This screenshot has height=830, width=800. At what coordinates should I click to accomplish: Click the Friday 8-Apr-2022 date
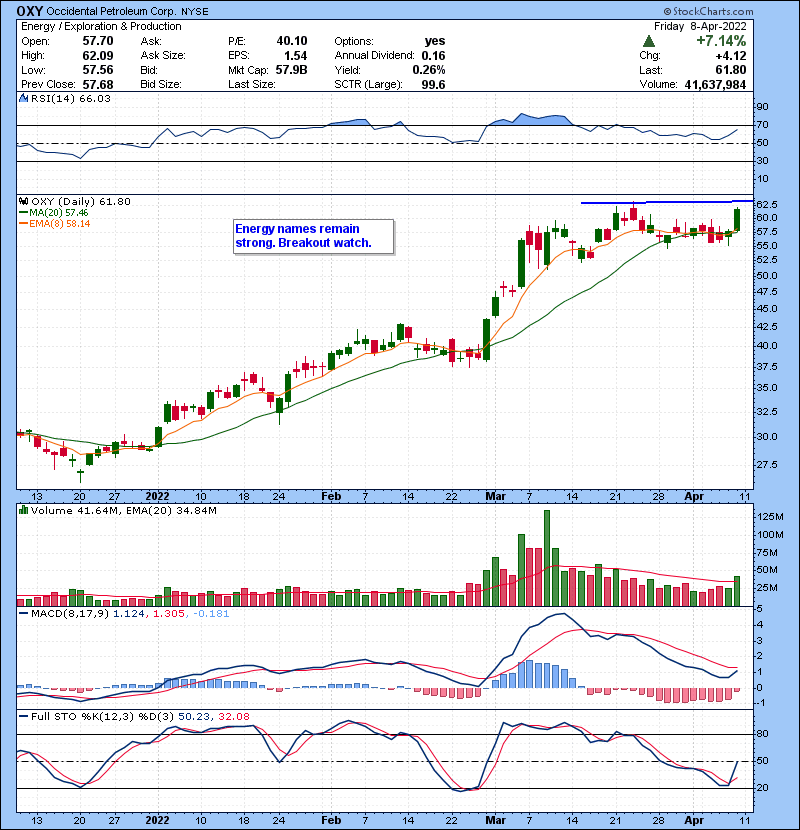tap(700, 26)
